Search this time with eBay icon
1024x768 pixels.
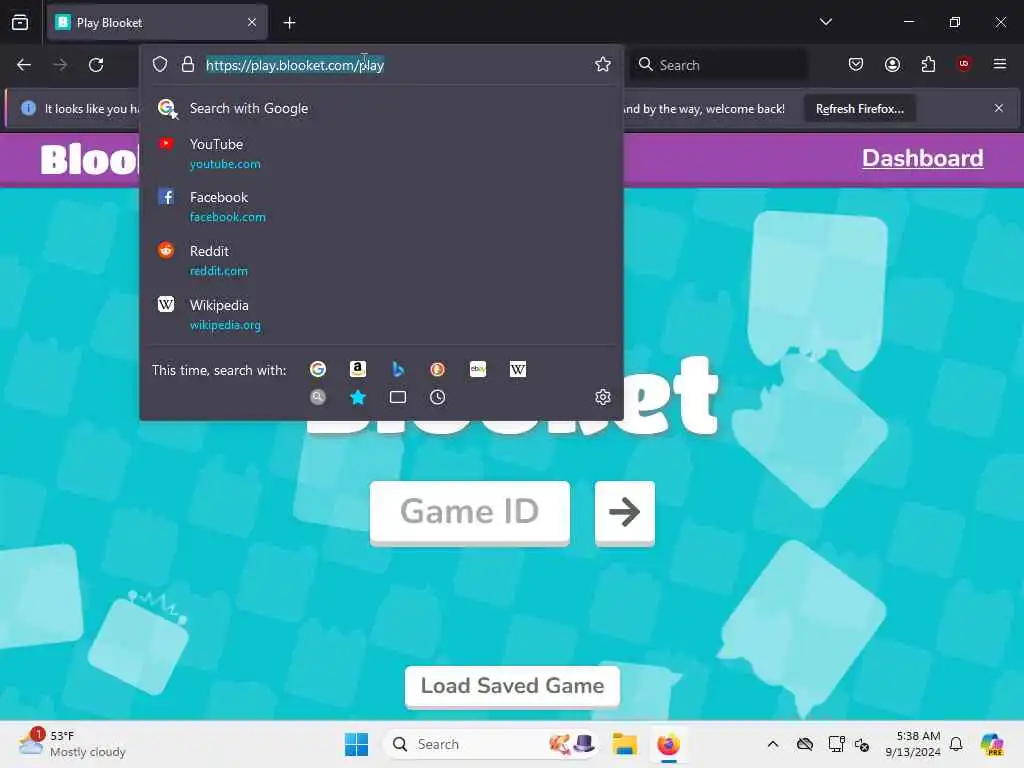coord(478,370)
